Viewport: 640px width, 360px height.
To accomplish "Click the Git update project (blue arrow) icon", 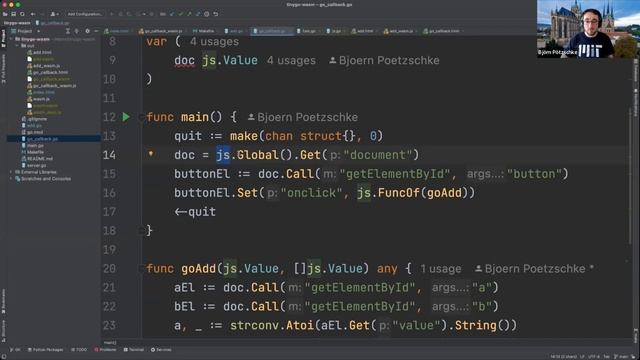I will (x=171, y=14).
